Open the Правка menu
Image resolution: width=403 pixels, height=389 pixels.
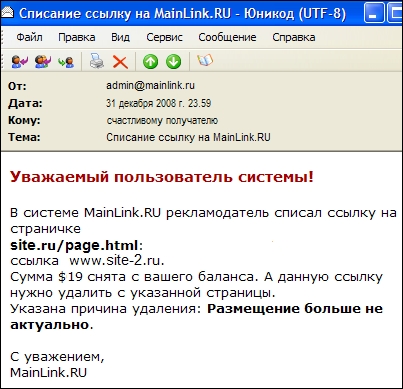[x=77, y=37]
